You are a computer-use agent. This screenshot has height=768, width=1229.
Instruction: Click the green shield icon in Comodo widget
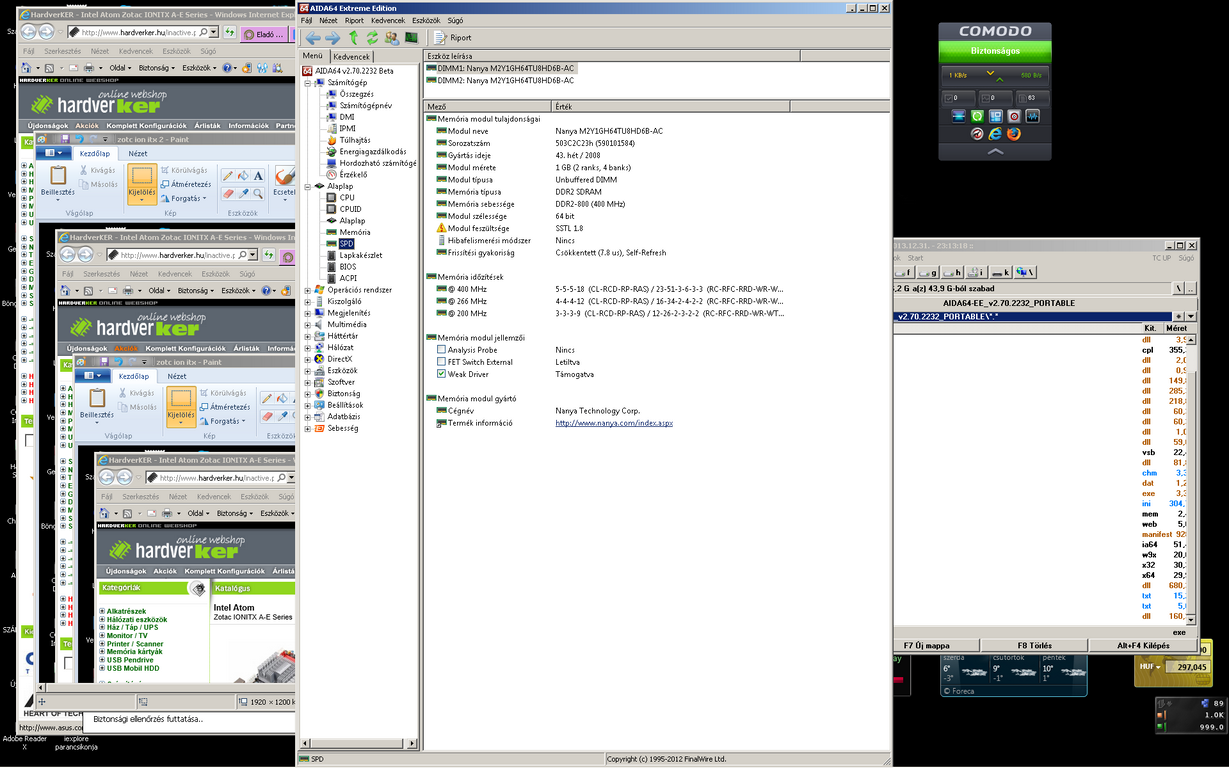pyautogui.click(x=977, y=117)
